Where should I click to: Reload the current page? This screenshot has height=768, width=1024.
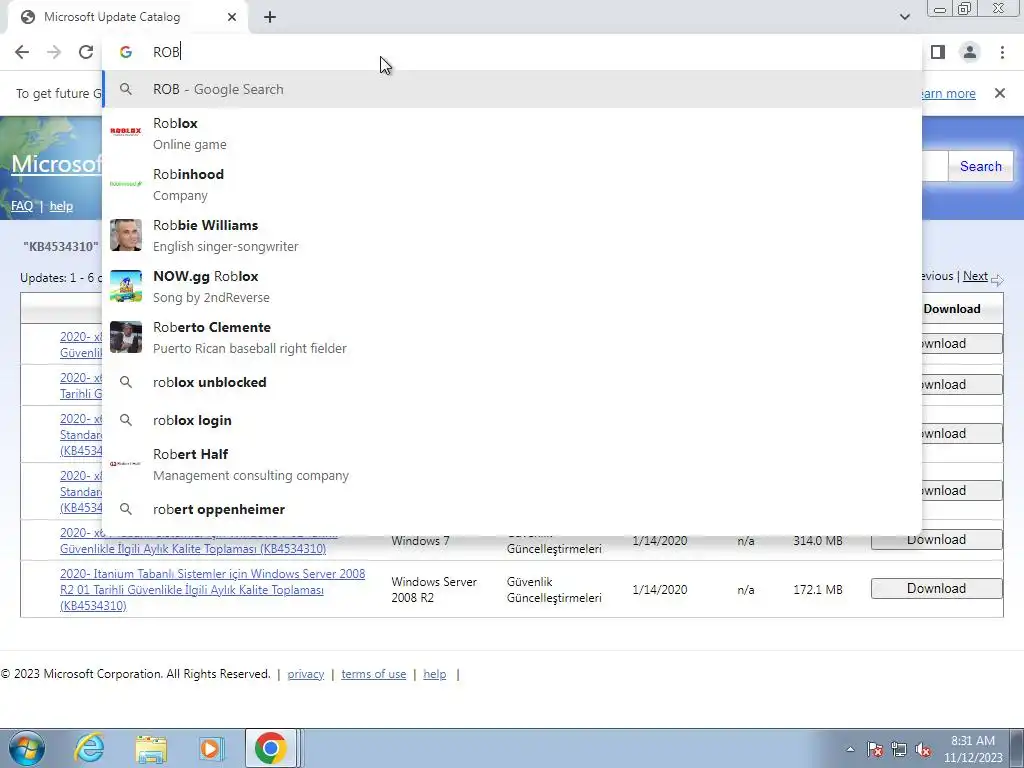(x=86, y=52)
